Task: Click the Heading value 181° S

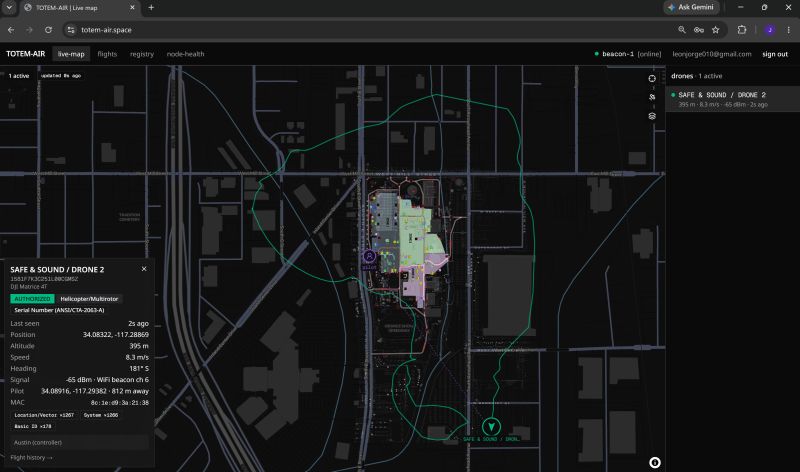Action: click(139, 368)
